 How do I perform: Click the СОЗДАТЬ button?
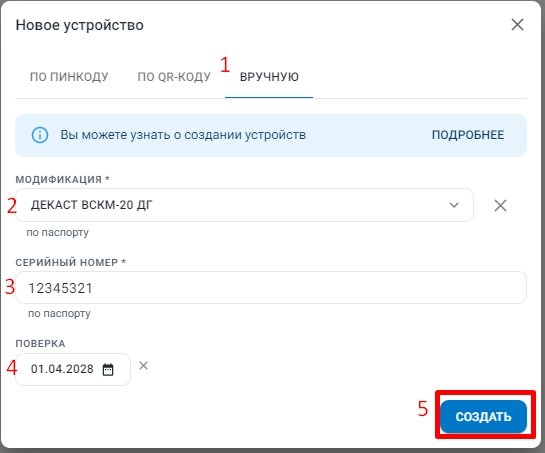[483, 416]
